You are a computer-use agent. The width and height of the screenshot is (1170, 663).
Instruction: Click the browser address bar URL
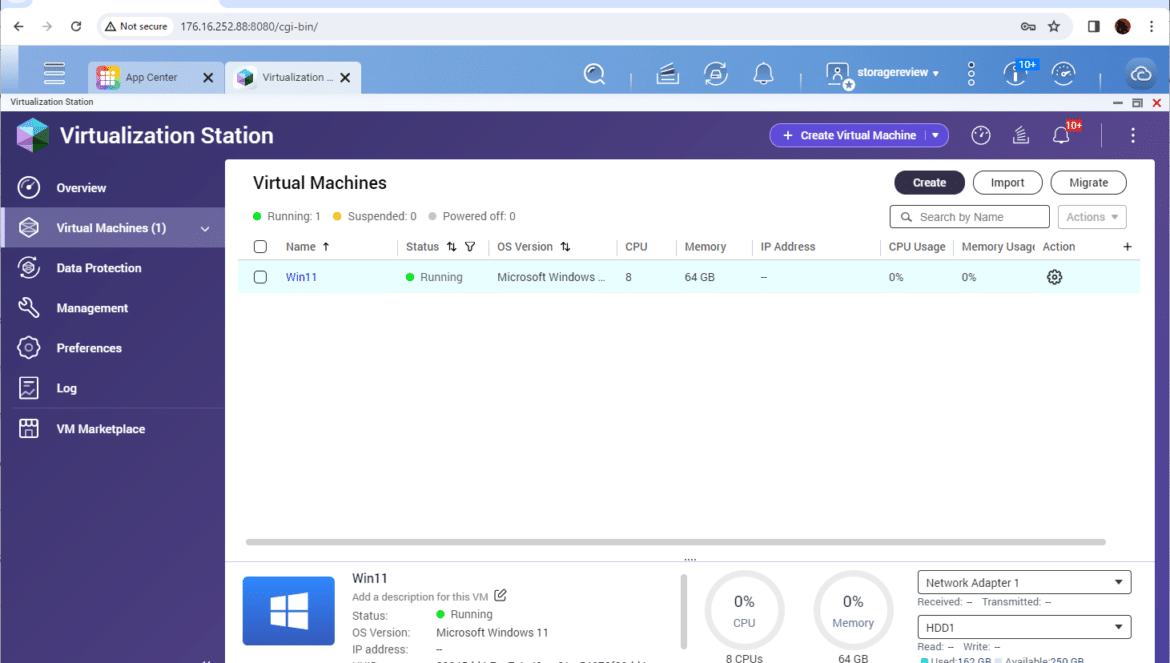point(249,26)
